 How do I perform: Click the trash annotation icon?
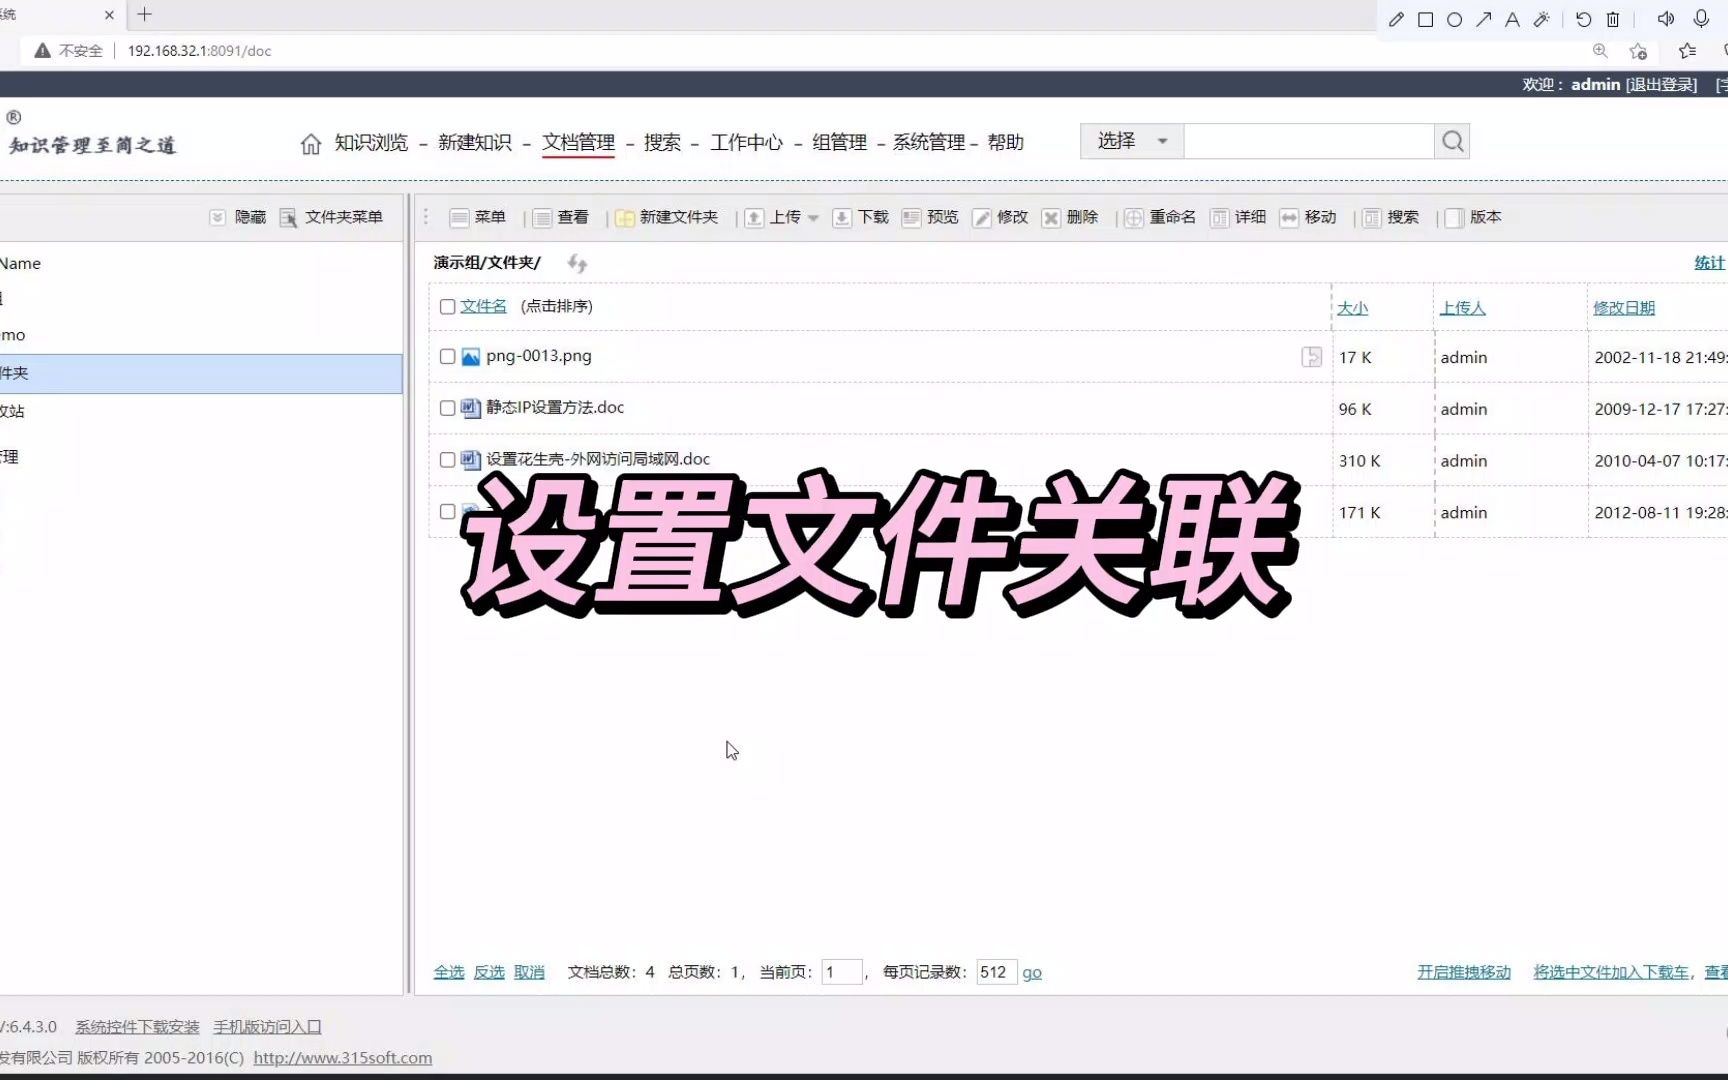tap(1613, 19)
